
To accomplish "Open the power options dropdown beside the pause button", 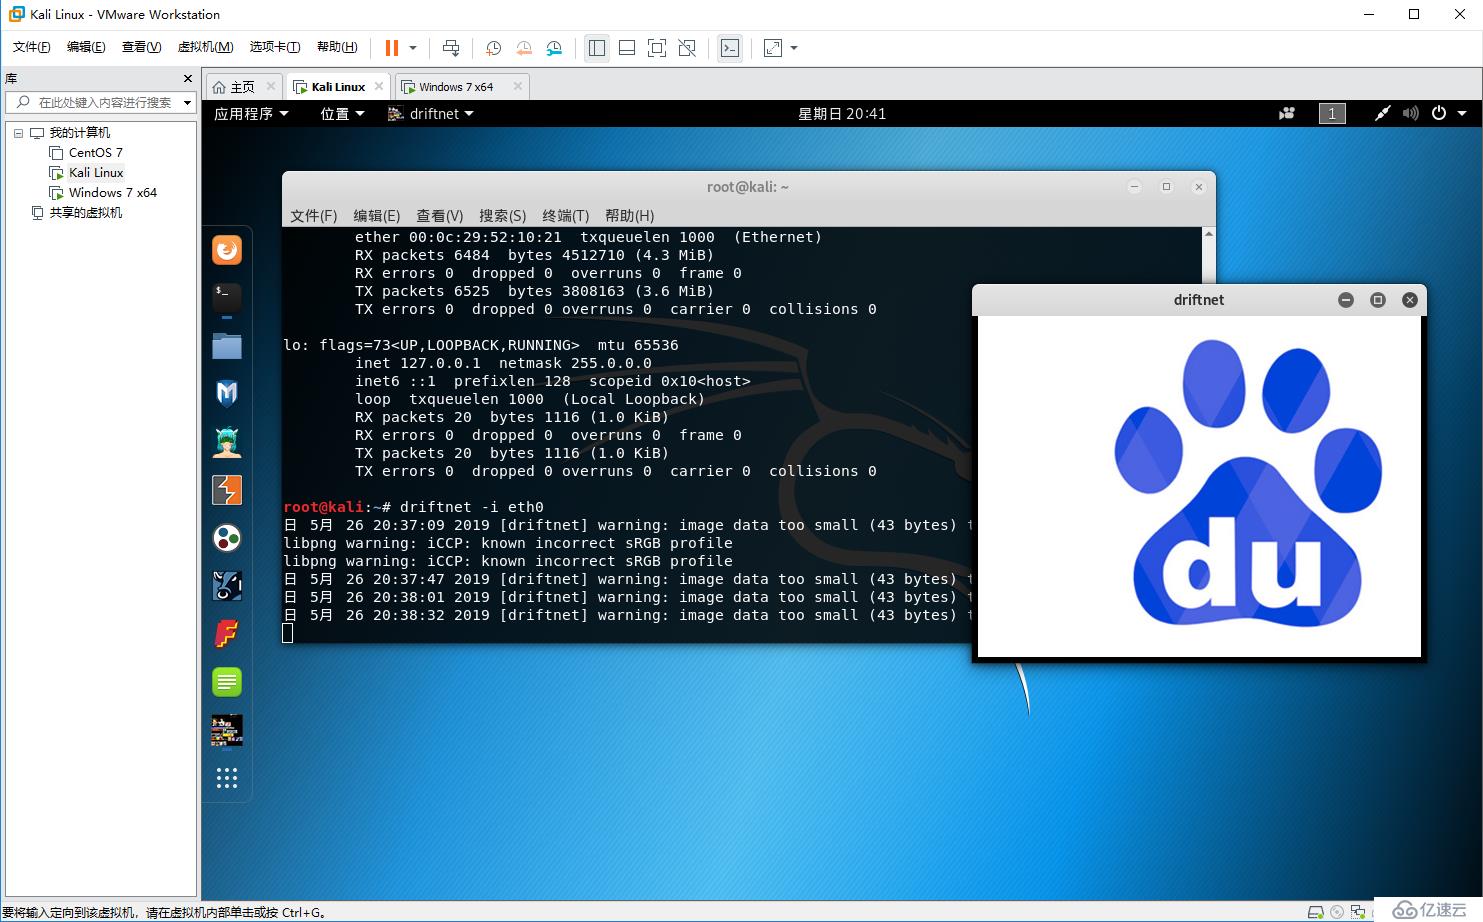I will point(412,48).
